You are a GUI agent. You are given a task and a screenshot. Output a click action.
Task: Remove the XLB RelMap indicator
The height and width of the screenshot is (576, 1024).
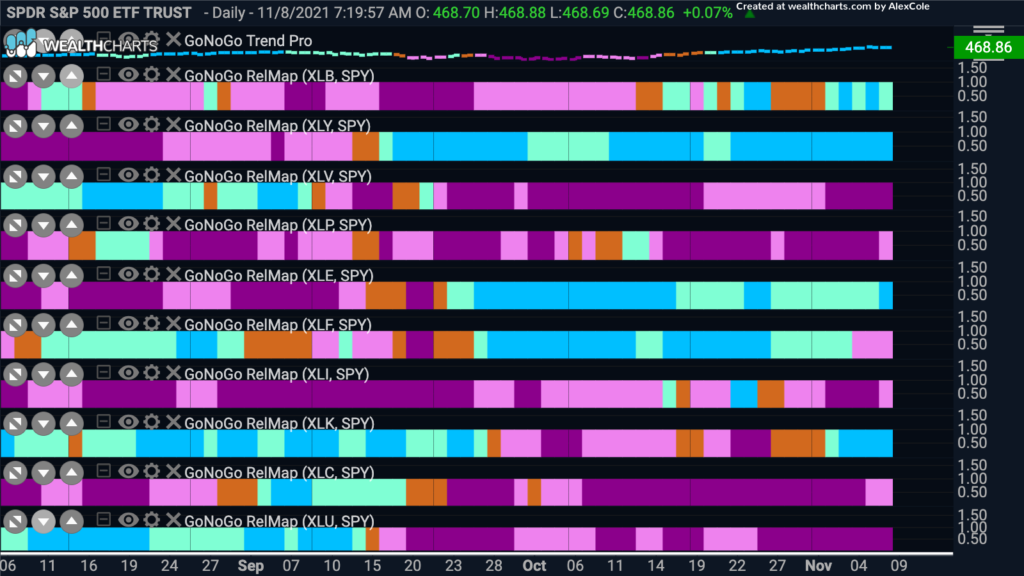172,74
